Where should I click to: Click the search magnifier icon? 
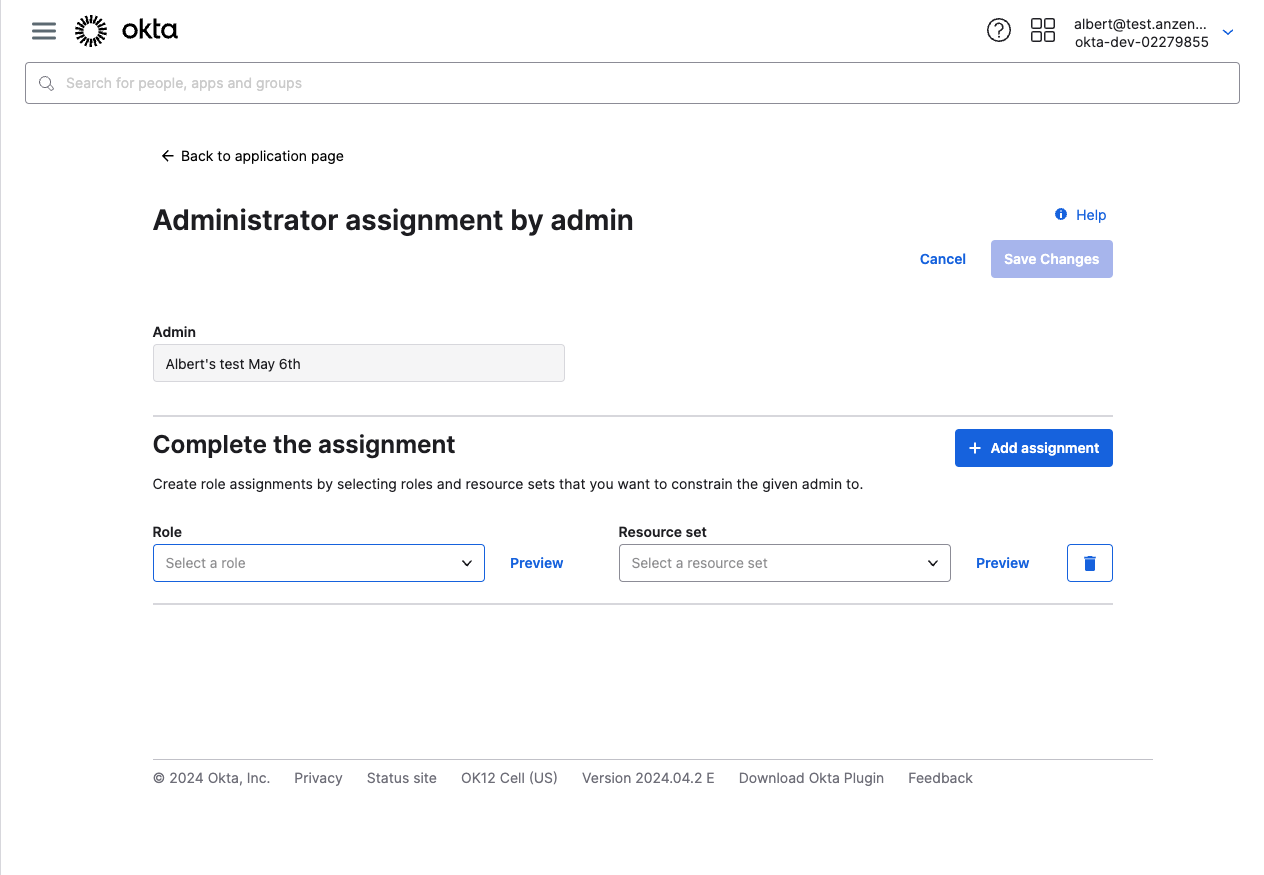46,83
